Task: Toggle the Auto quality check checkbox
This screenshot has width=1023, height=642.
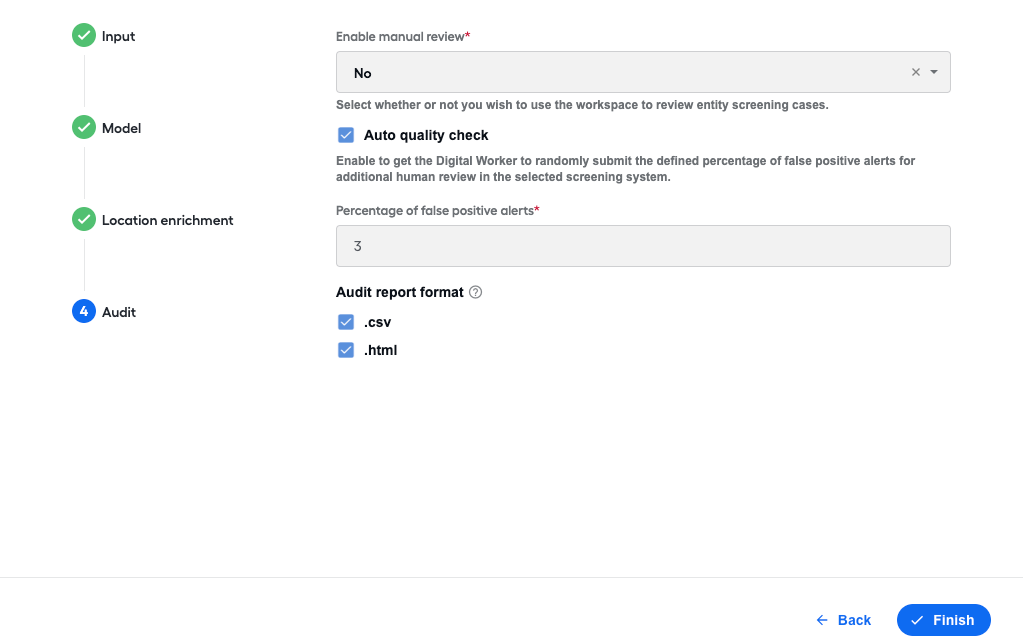Action: tap(346, 135)
